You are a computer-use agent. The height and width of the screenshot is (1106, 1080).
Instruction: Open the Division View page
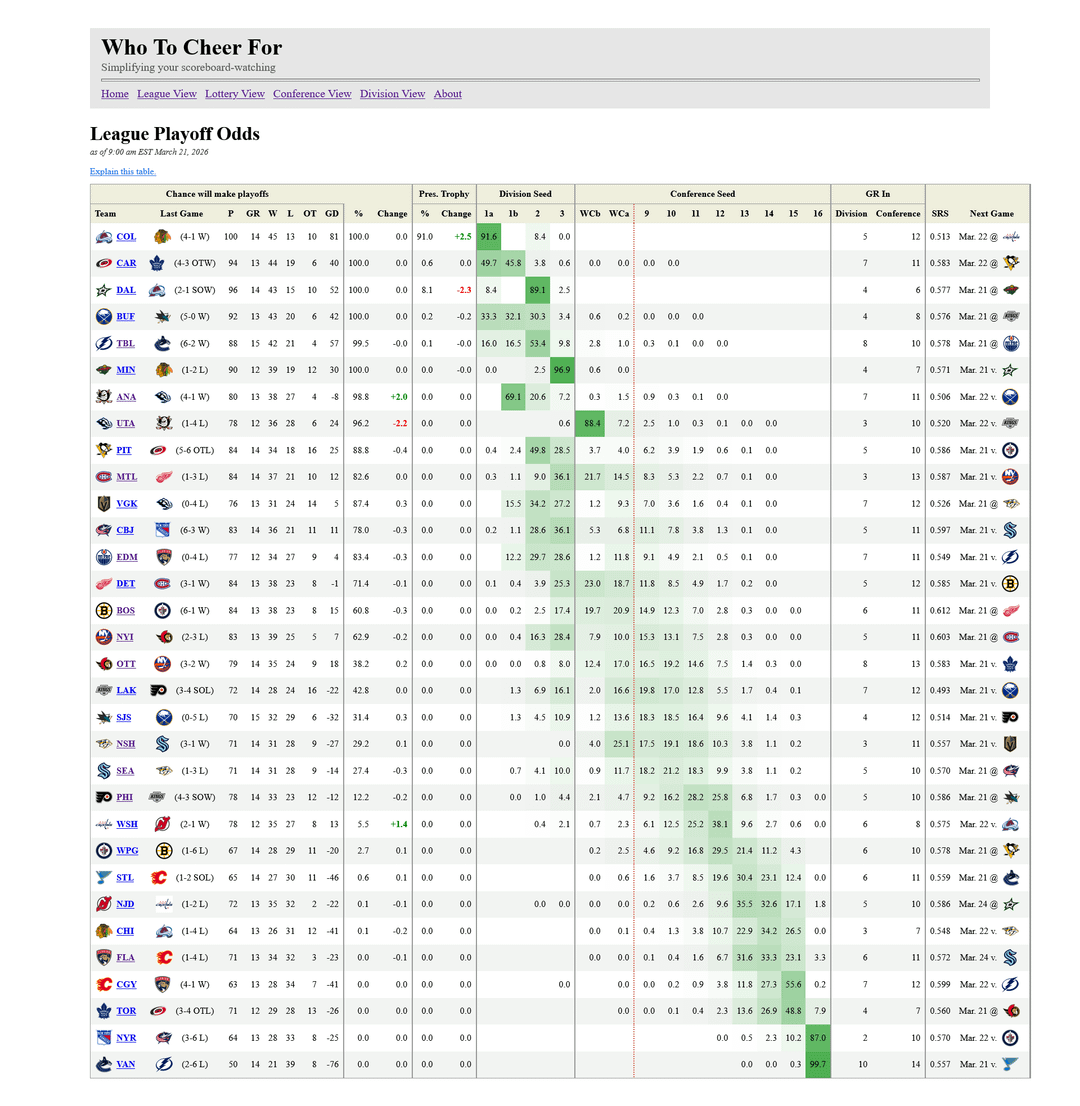[x=392, y=94]
